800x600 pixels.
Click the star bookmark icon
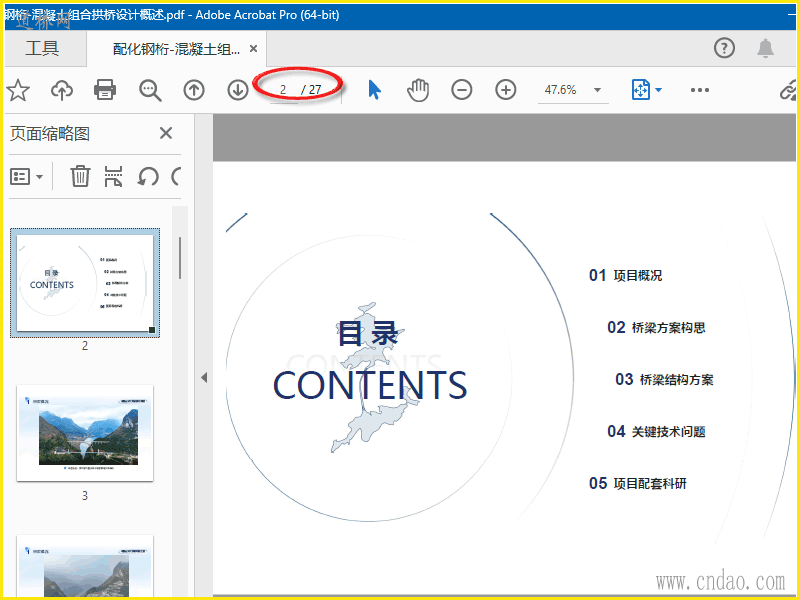[x=18, y=90]
